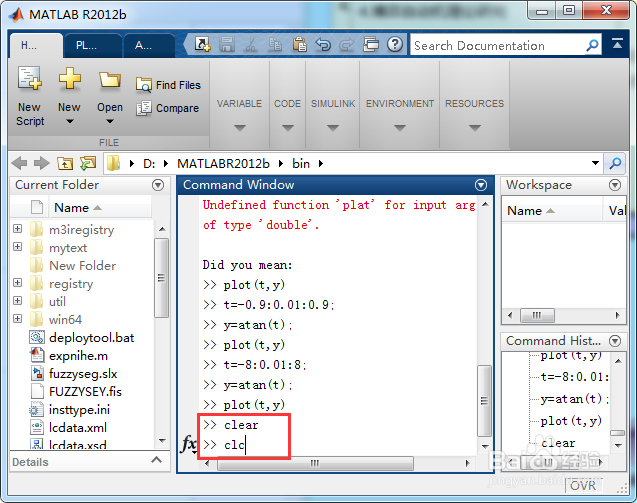This screenshot has width=637, height=503.
Task: Click the D: segment in address bar
Action: (x=149, y=163)
